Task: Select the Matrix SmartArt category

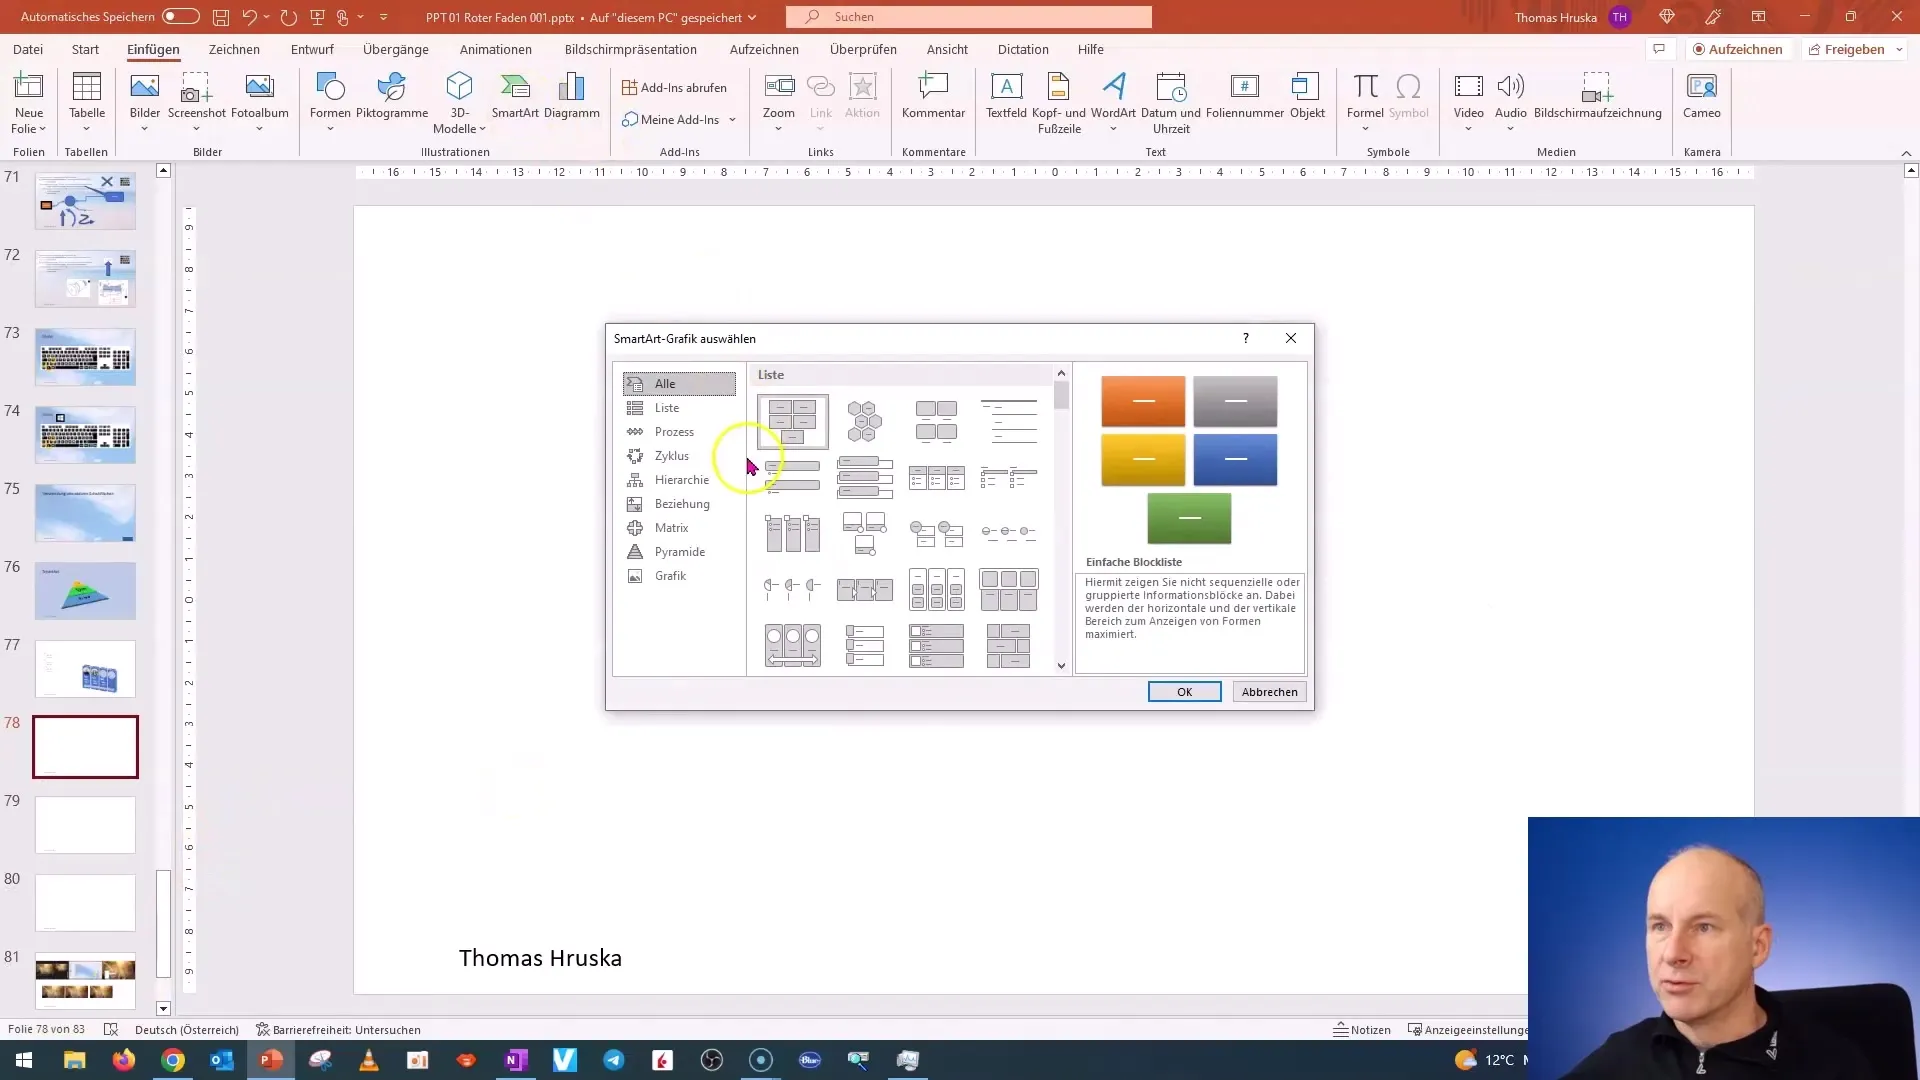Action: (679, 528)
